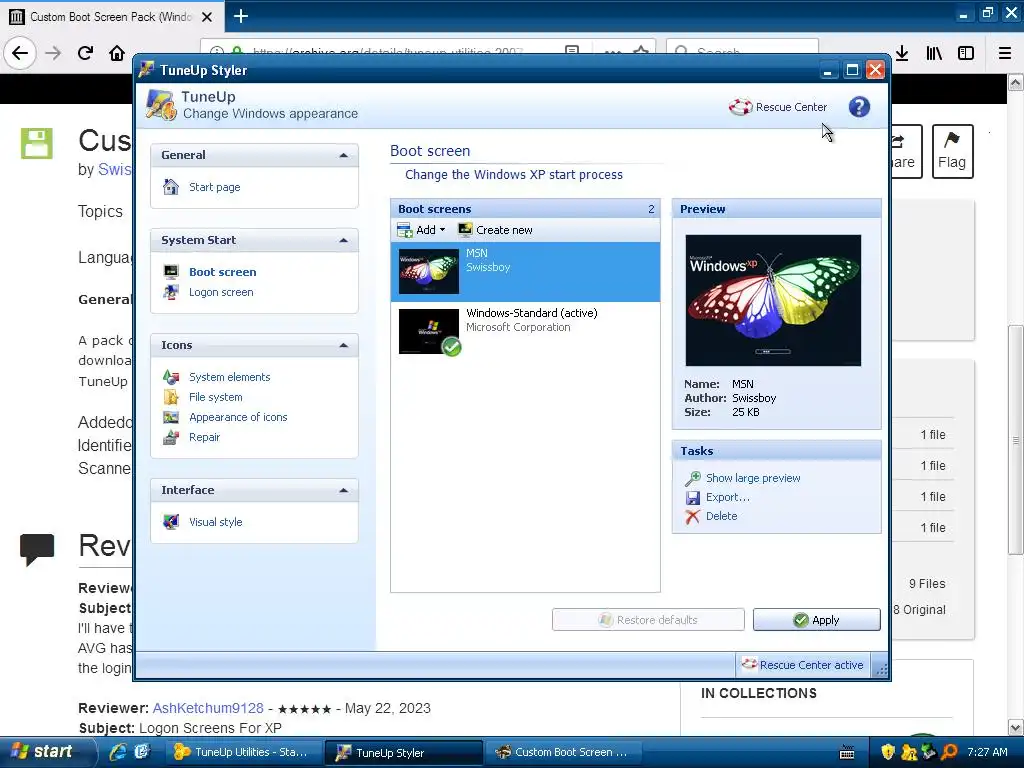1024x768 pixels.
Task: Select Boot screen in System Start
Action: click(222, 272)
